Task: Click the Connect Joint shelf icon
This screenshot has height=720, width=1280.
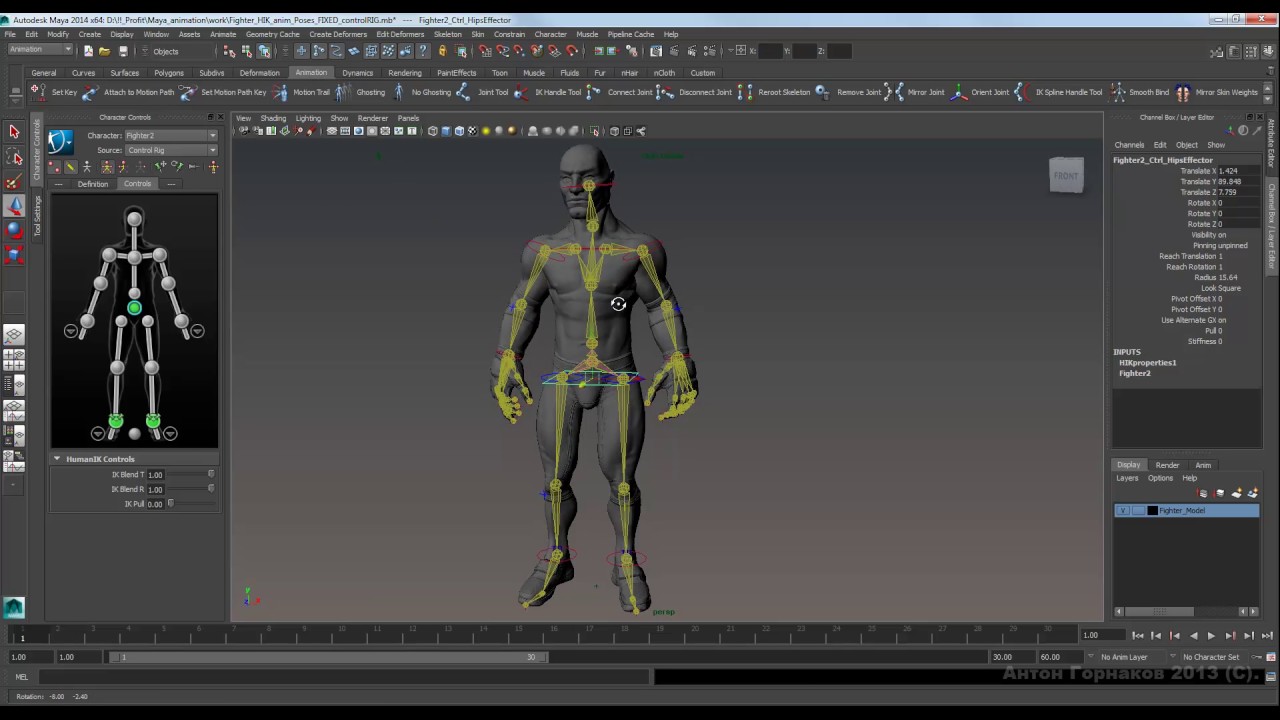Action: coord(594,92)
